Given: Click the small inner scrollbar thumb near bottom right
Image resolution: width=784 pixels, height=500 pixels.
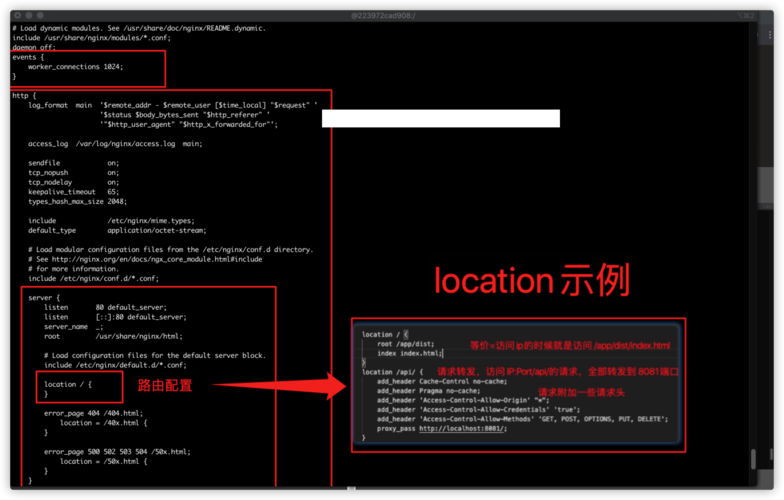Looking at the screenshot, I should click(x=753, y=459).
